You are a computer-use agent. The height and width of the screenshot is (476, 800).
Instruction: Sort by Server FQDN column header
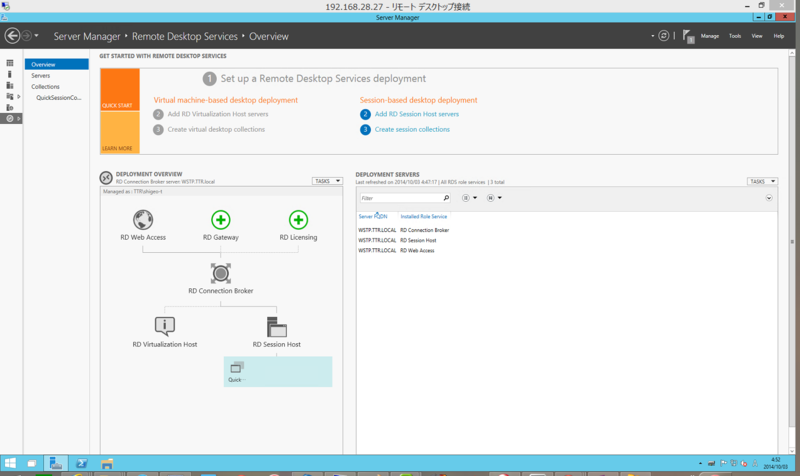coord(373,217)
